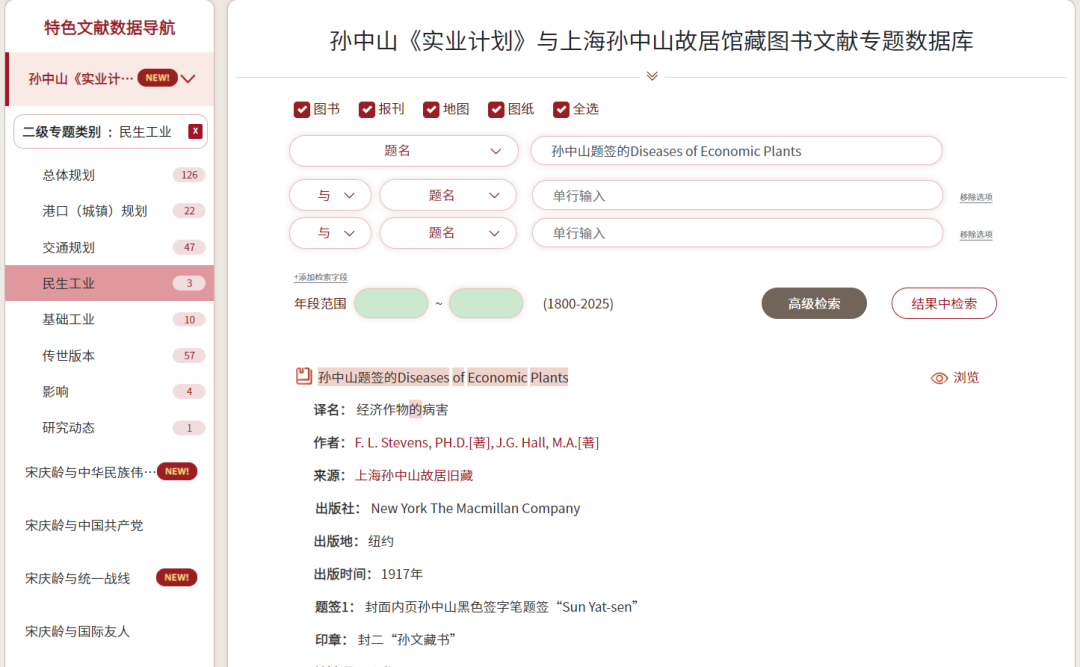Click the double-chevron below the database title
The height and width of the screenshot is (667, 1080).
point(652,75)
